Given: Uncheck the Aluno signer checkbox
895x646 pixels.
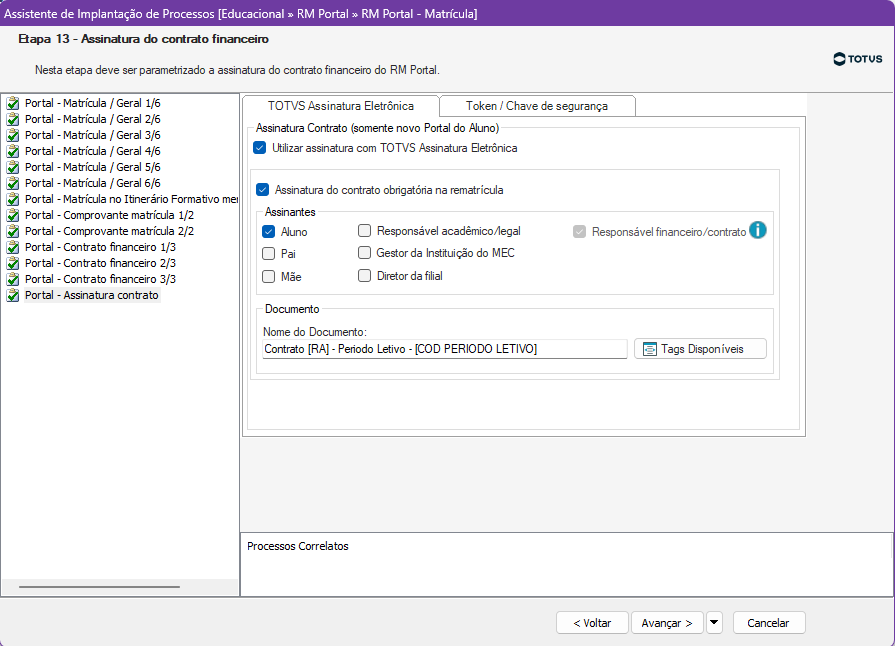Looking at the screenshot, I should pos(268,232).
